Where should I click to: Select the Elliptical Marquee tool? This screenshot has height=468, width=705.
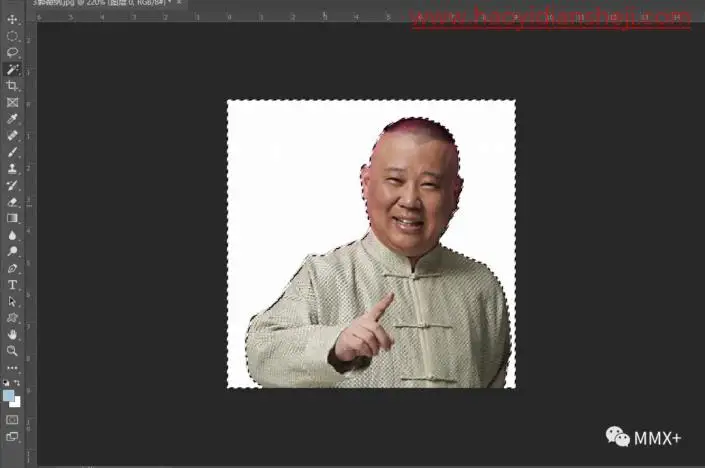[x=12, y=36]
